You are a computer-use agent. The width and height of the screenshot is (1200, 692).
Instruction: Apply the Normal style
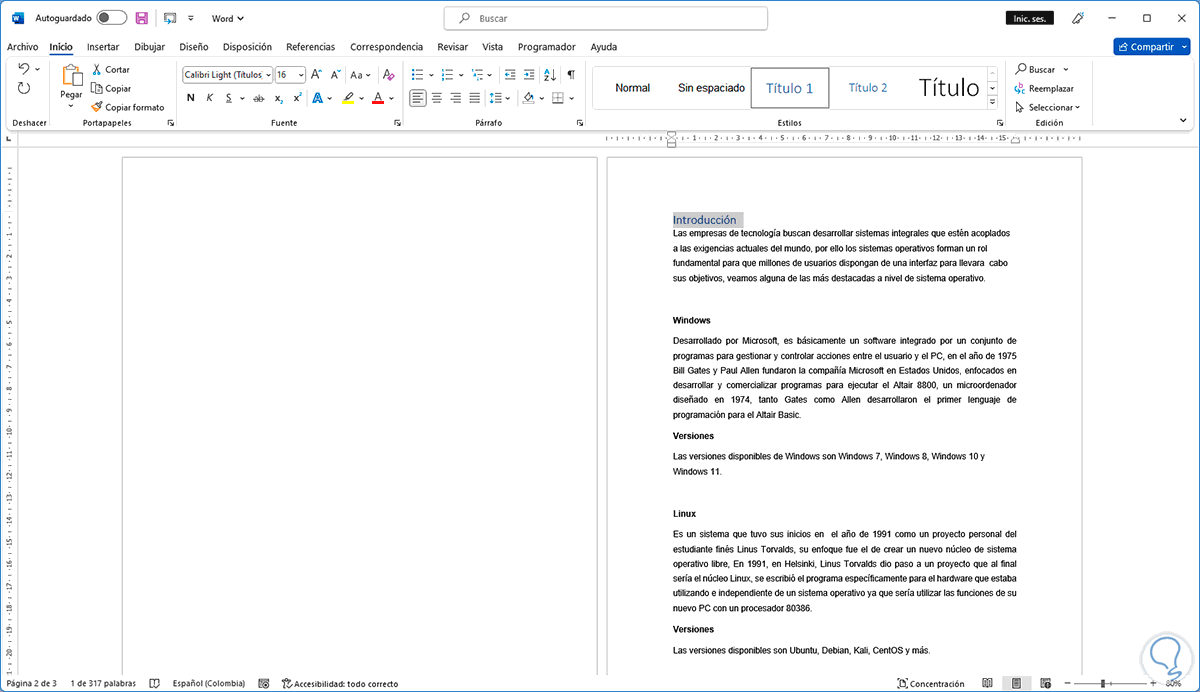coord(632,88)
